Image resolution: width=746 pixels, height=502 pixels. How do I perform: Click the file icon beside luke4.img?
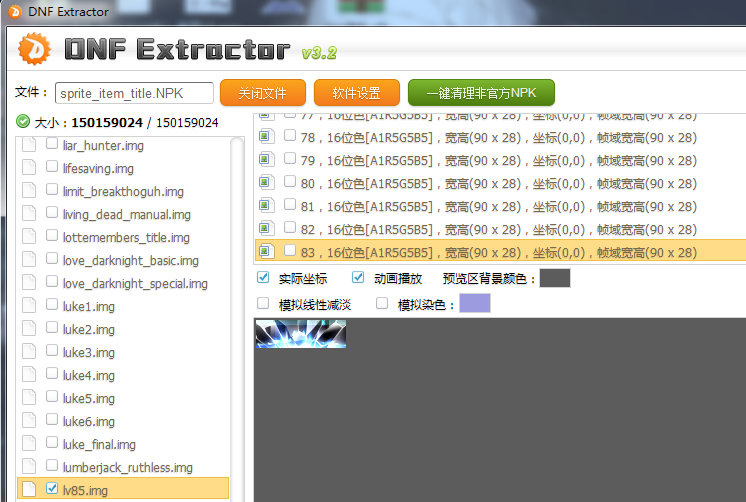point(29,374)
